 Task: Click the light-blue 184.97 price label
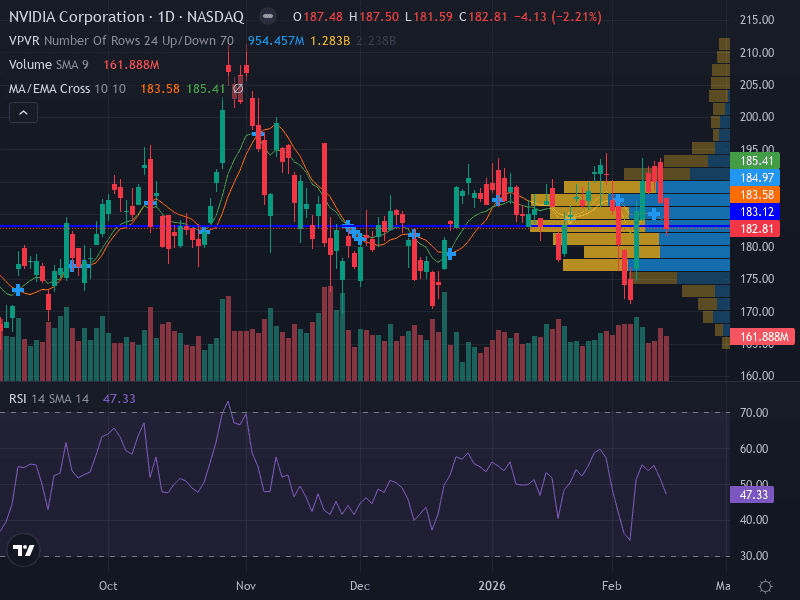[755, 178]
